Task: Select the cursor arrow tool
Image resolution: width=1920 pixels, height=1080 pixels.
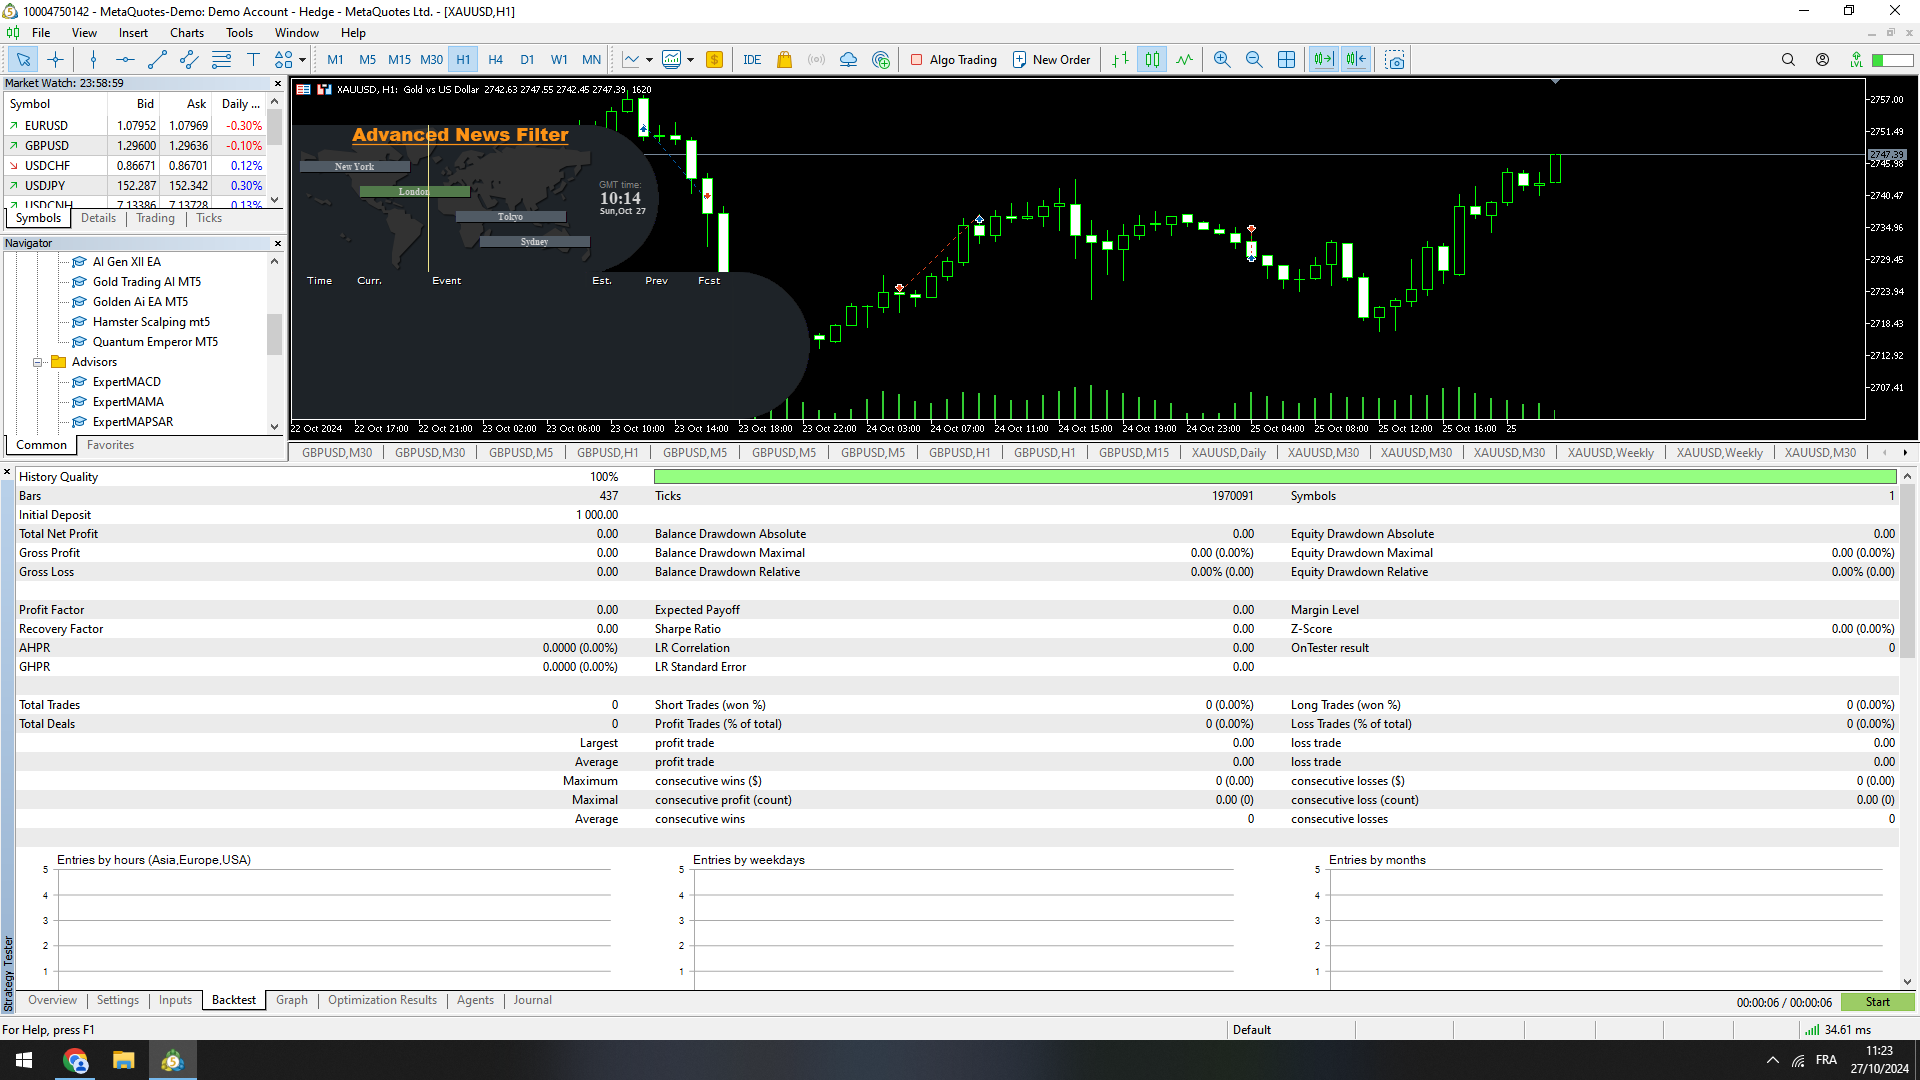Action: pos(23,60)
